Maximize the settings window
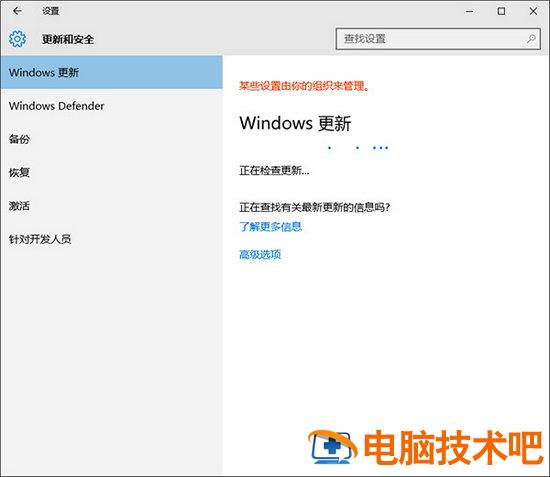 [501, 11]
